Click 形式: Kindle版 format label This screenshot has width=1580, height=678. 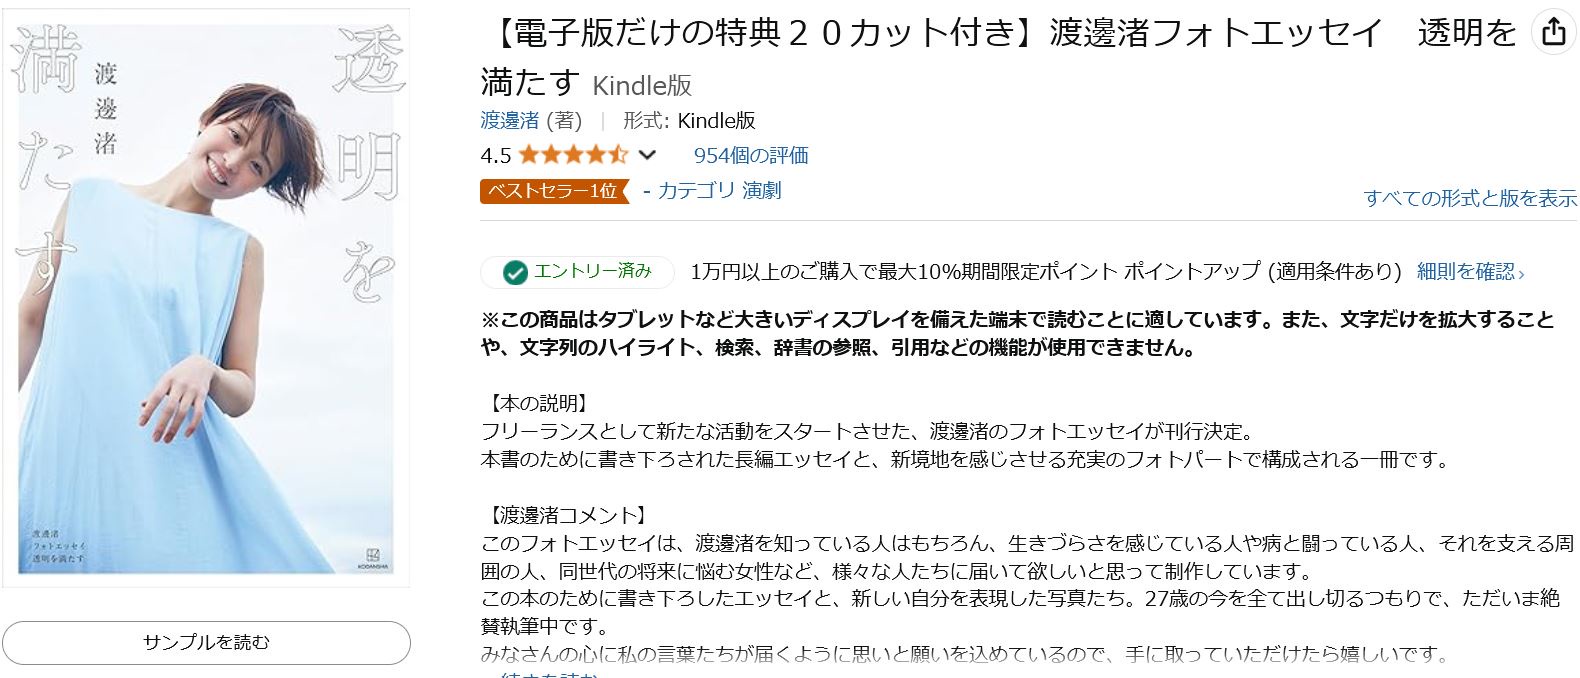click(689, 121)
